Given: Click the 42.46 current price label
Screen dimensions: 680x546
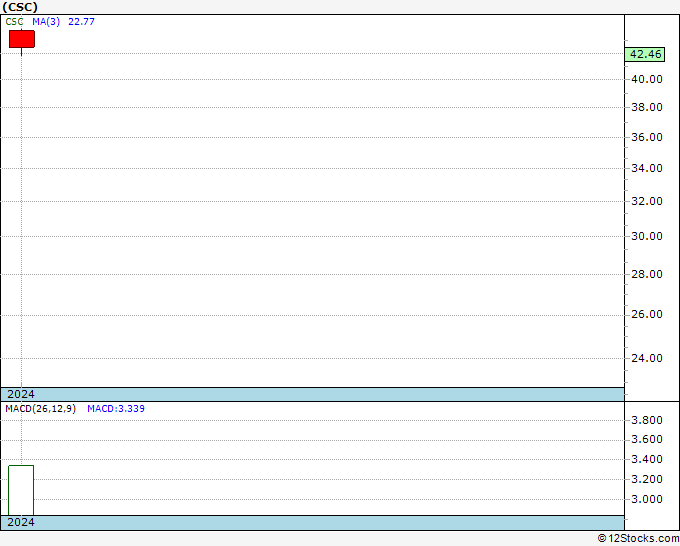Looking at the screenshot, I should pyautogui.click(x=645, y=54).
